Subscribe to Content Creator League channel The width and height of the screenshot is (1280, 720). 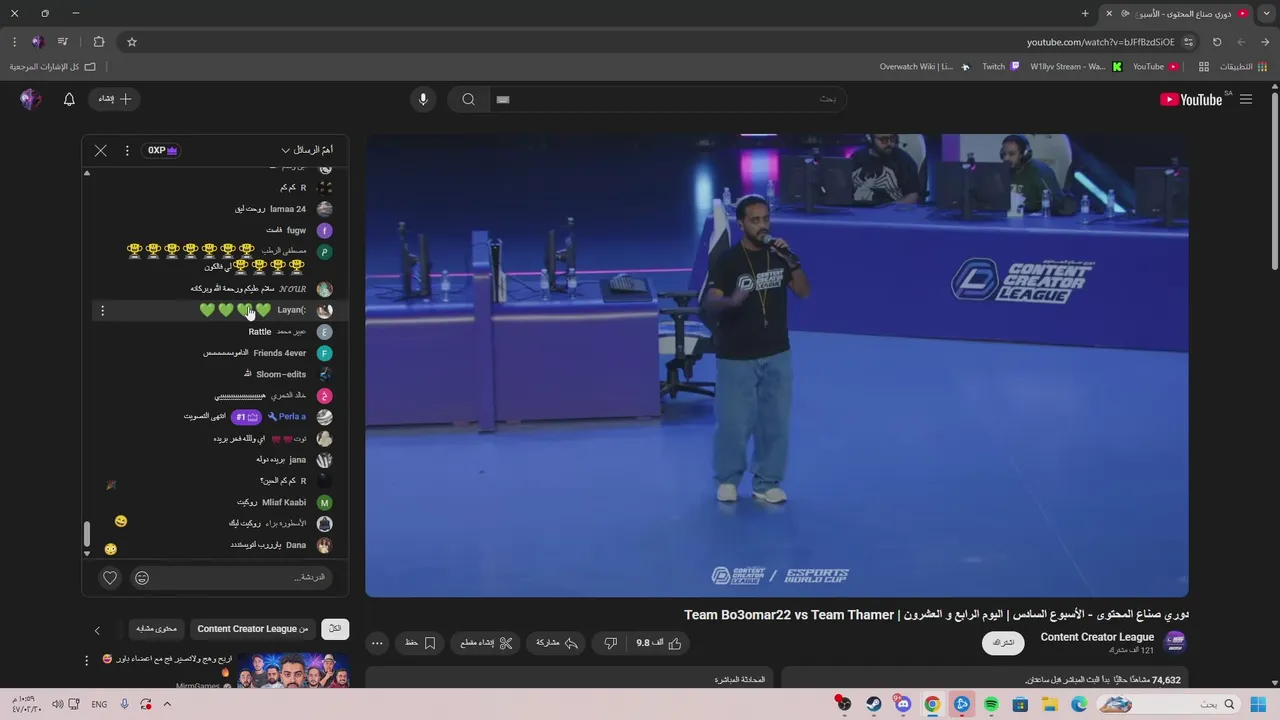[1003, 643]
